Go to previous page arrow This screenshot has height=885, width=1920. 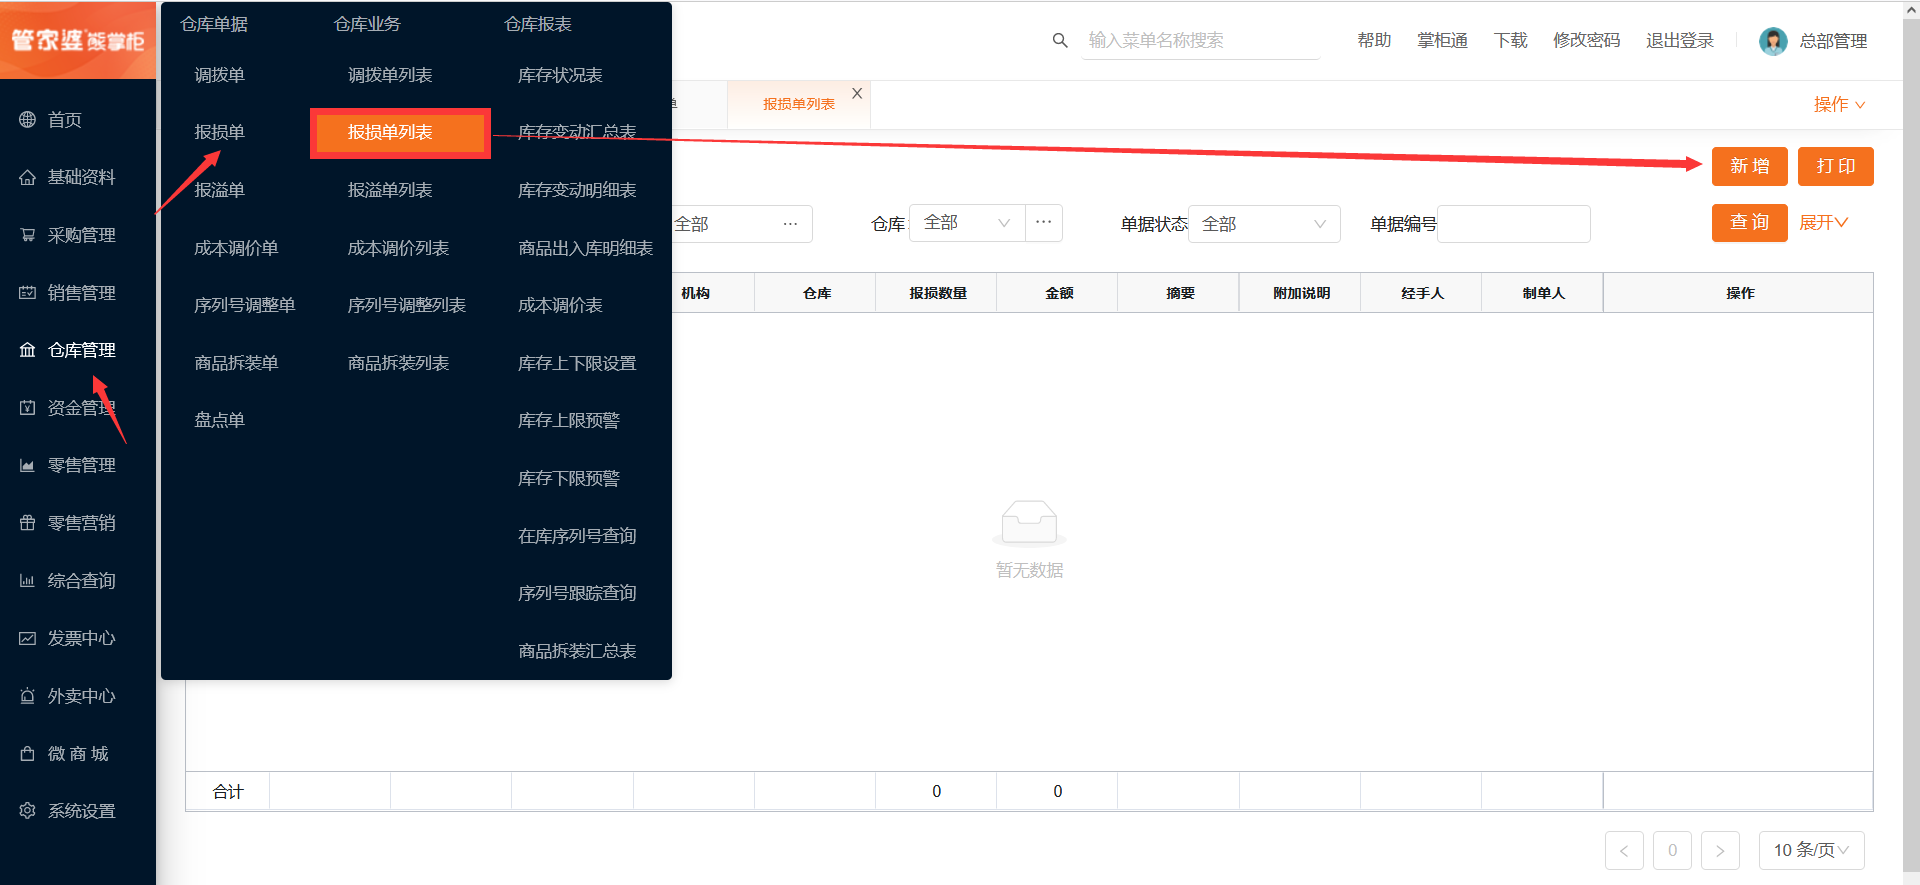click(x=1624, y=851)
